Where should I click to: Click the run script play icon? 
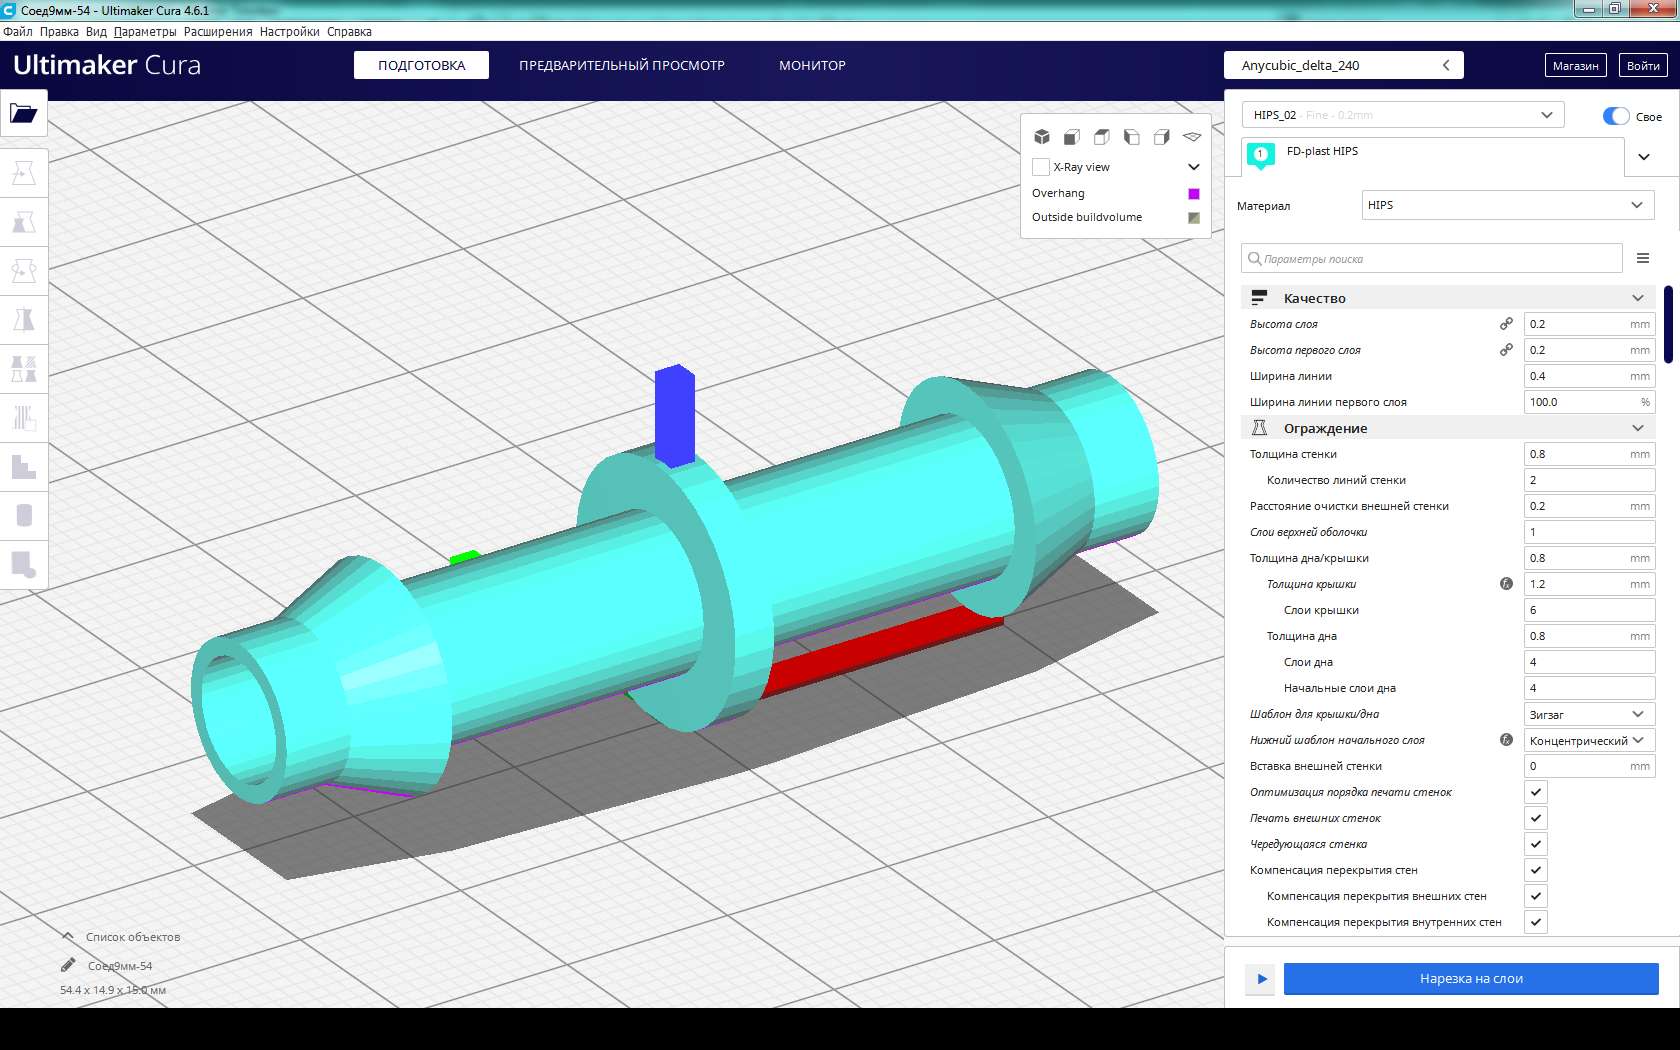click(1261, 979)
